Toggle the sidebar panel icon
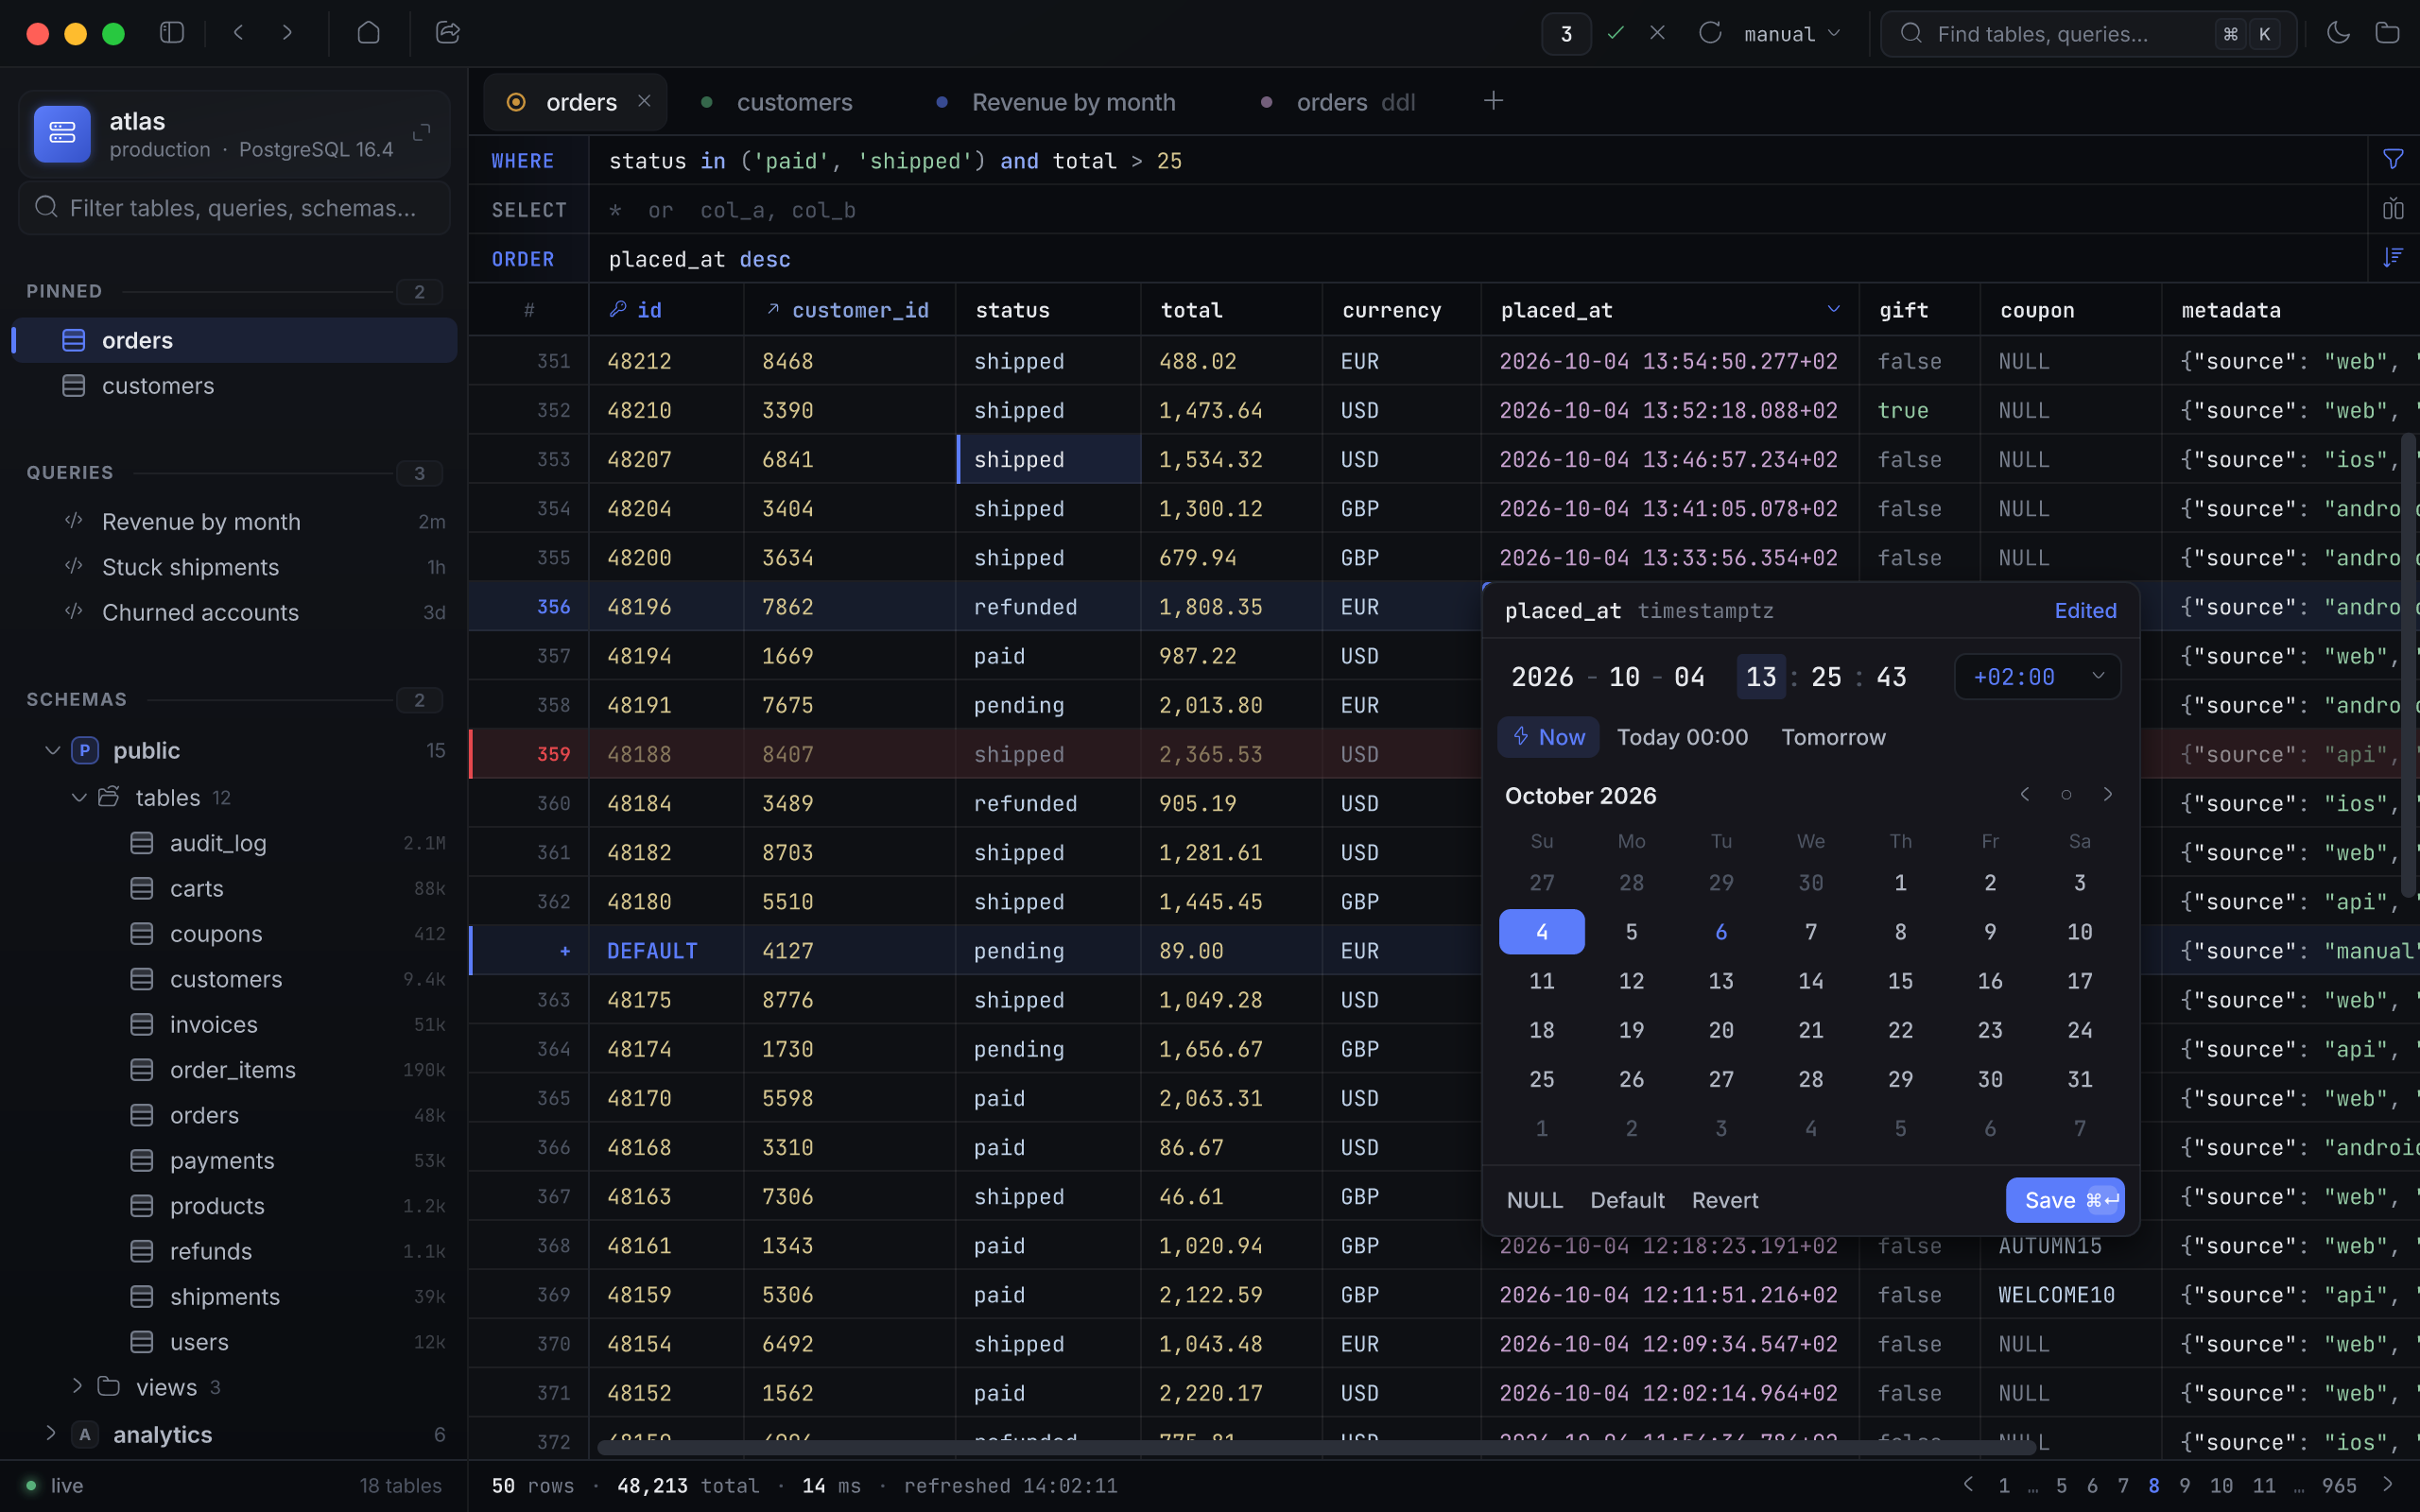The height and width of the screenshot is (1512, 2420). 172,33
